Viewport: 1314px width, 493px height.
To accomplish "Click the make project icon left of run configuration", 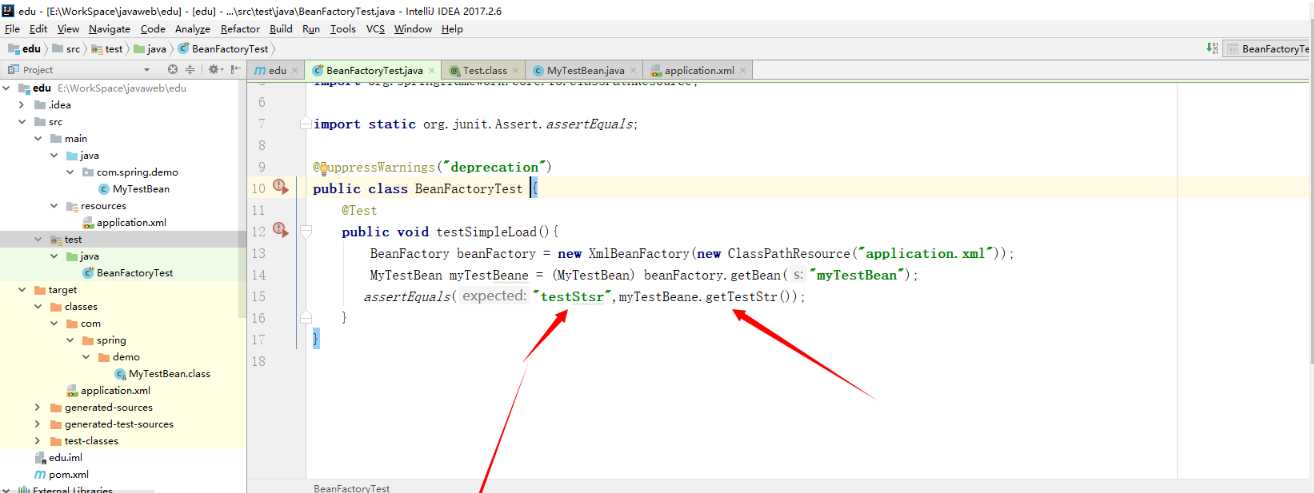I will (1212, 48).
